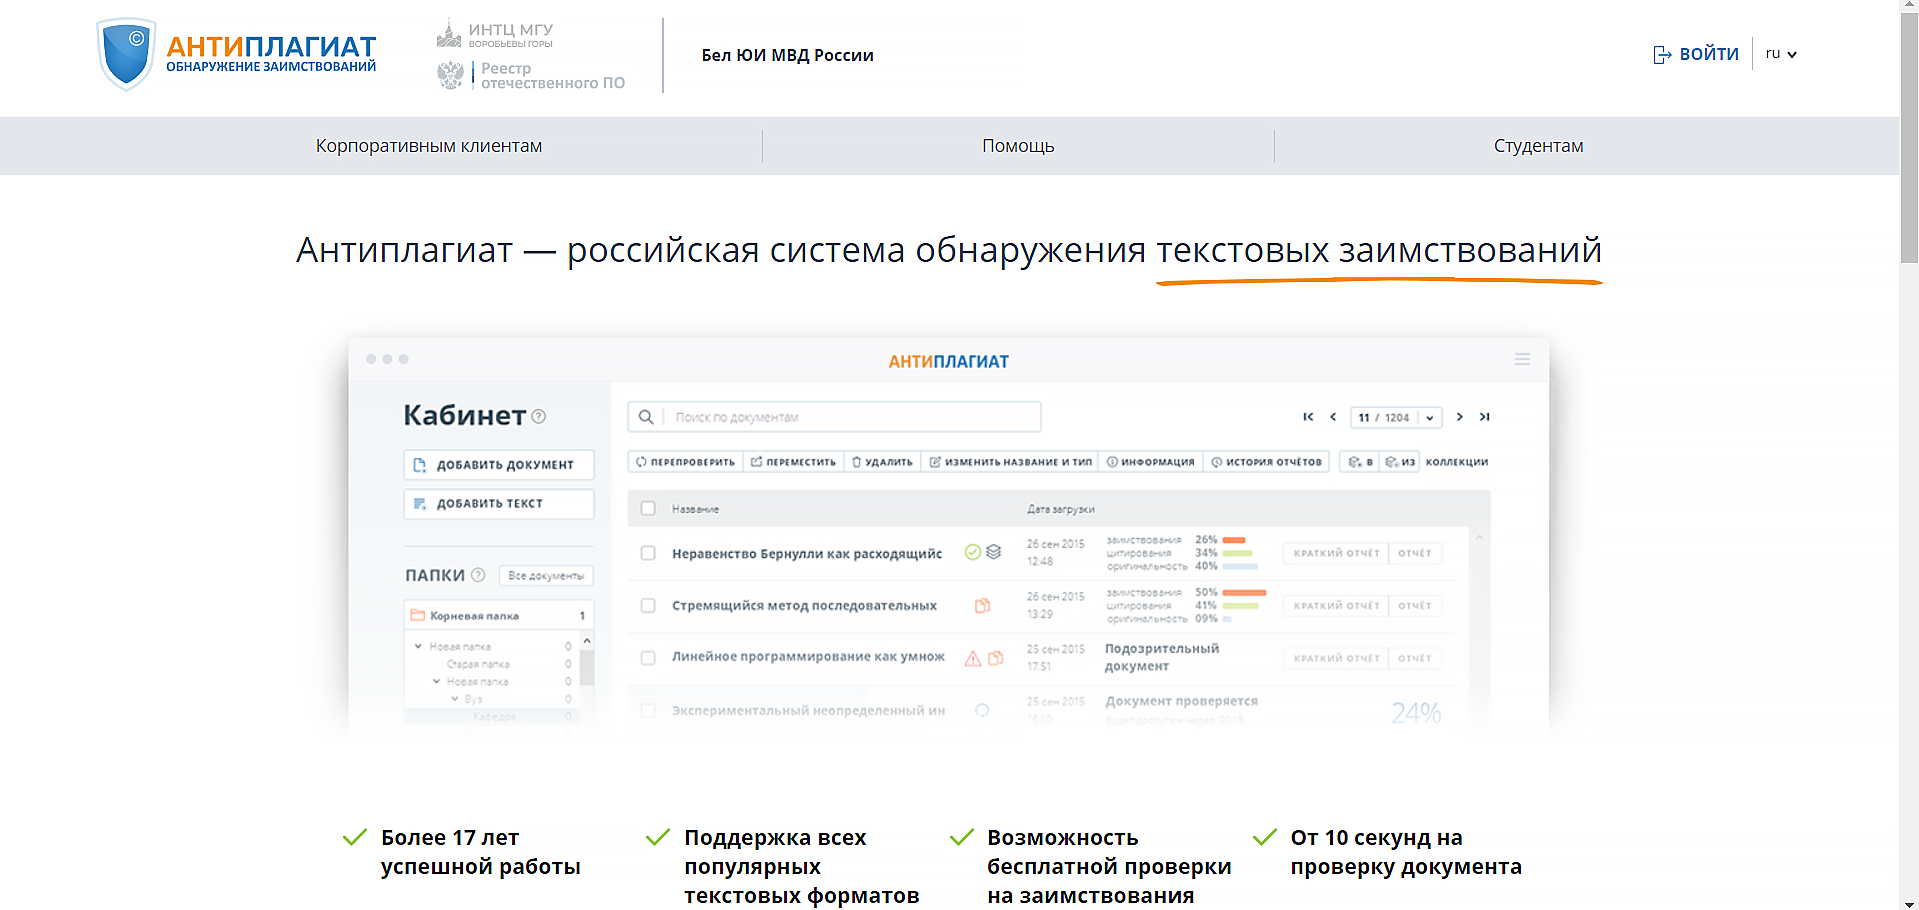Click the magnifier icon in document search
Image resolution: width=1919 pixels, height=910 pixels.
(x=646, y=417)
